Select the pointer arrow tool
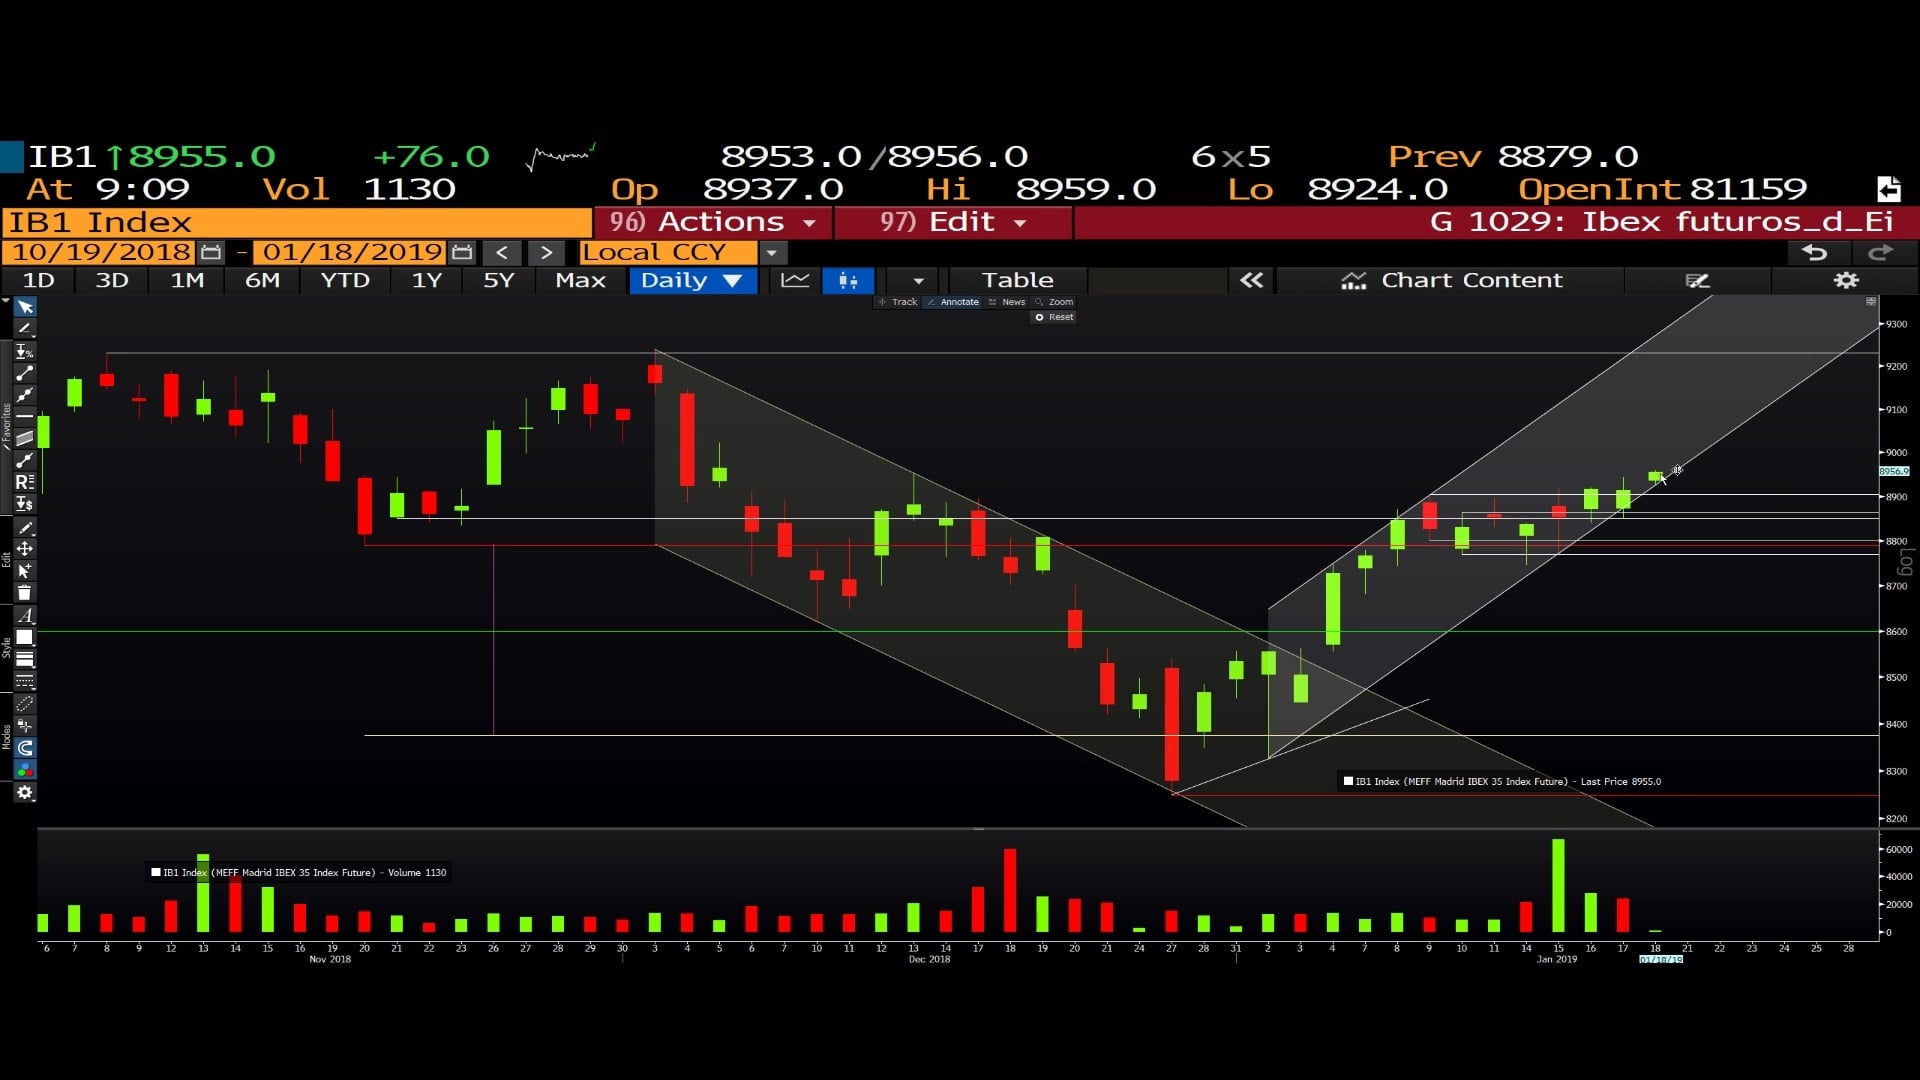 coord(25,307)
